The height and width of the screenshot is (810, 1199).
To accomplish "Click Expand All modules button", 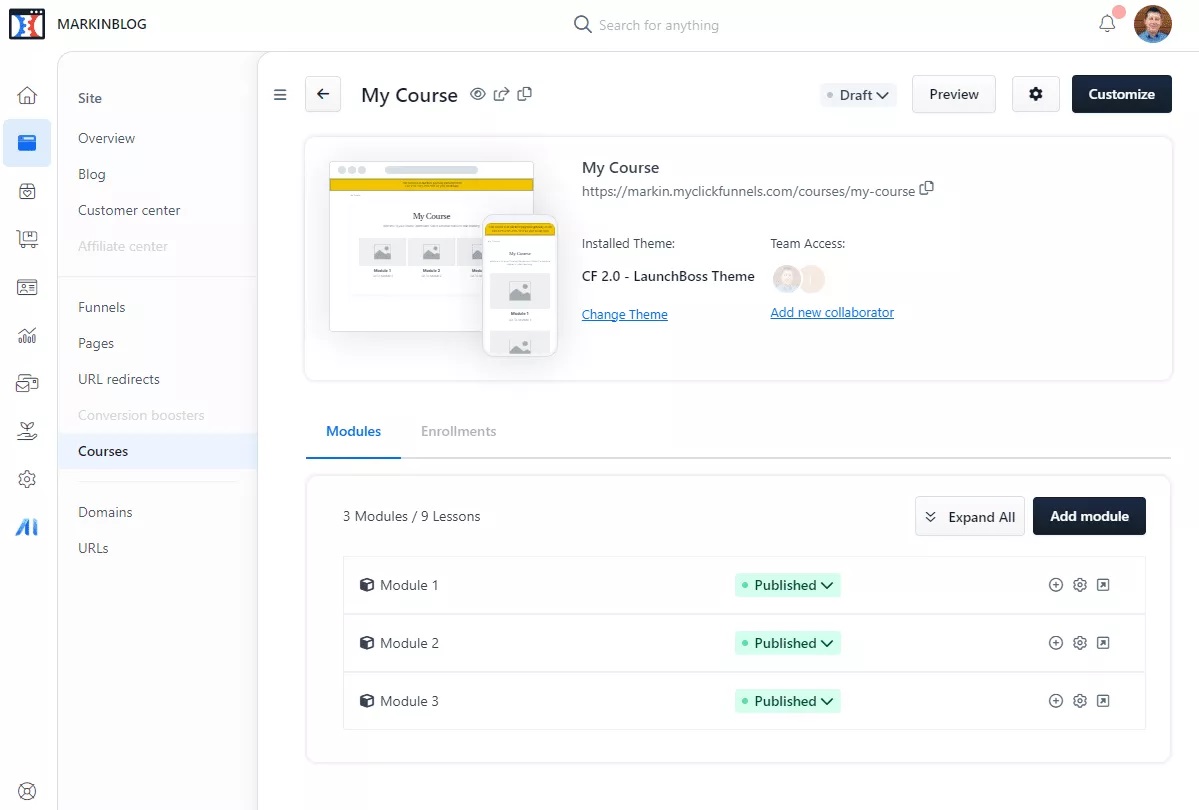I will 969,517.
